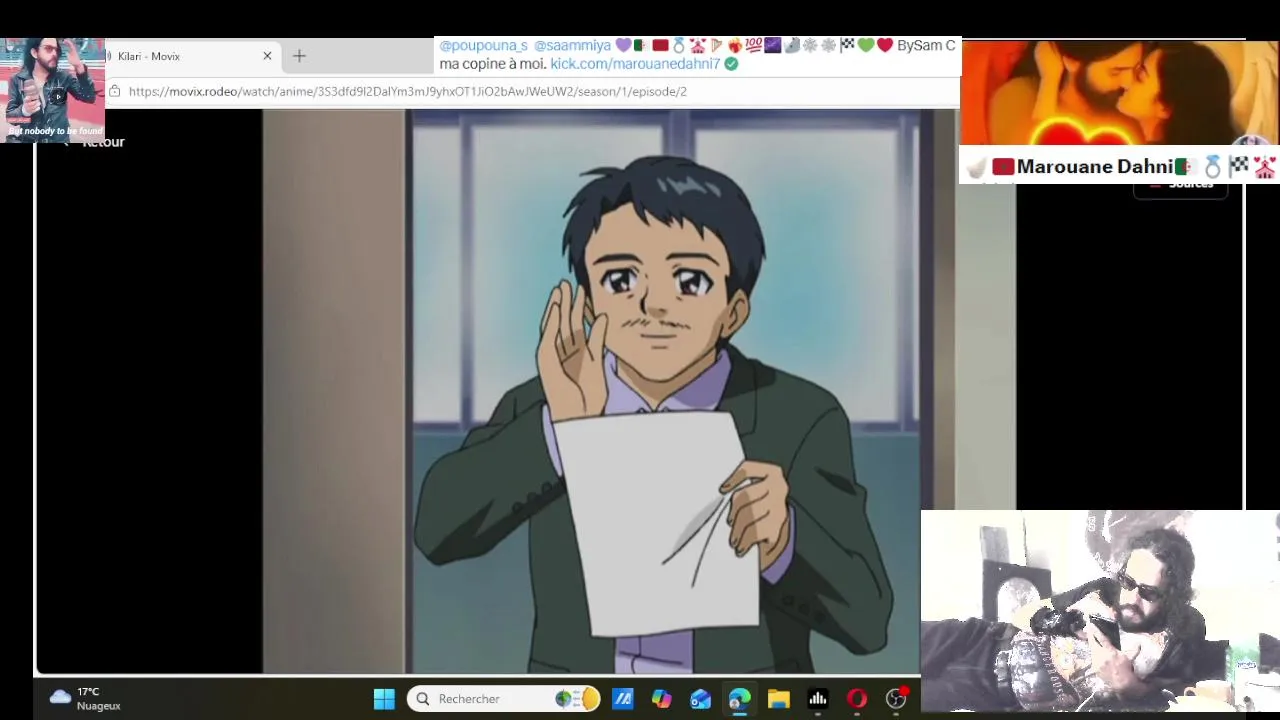Open the Opera browser taskbar icon
Viewport: 1280px width, 720px height.
(x=857, y=699)
